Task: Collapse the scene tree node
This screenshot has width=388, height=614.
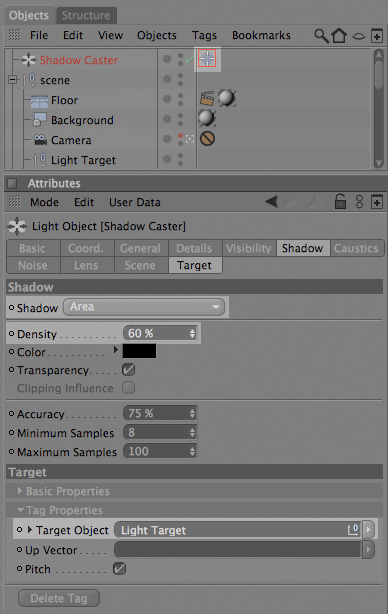Action: coord(13,80)
